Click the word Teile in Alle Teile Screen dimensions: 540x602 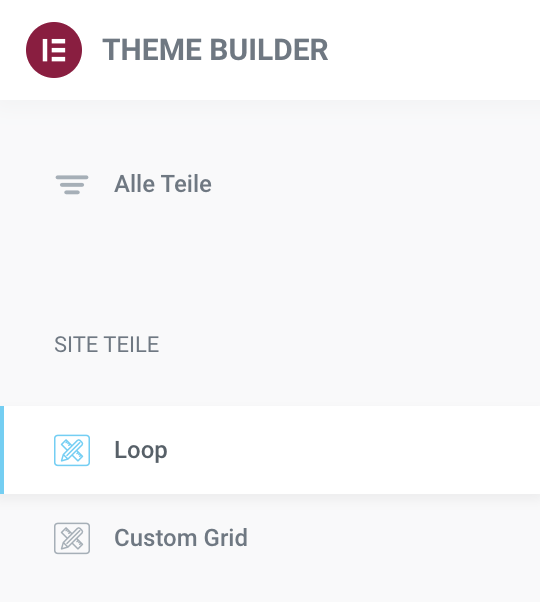[x=186, y=184]
